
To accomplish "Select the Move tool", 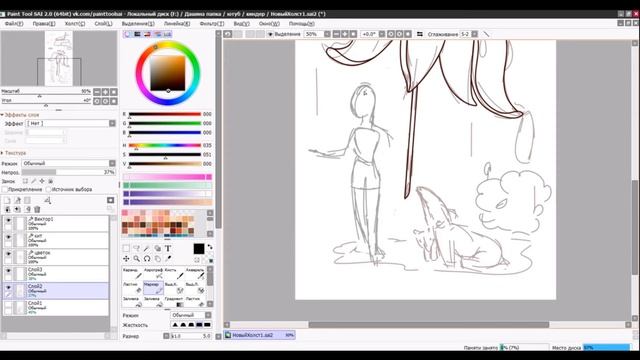I will [x=126, y=258].
